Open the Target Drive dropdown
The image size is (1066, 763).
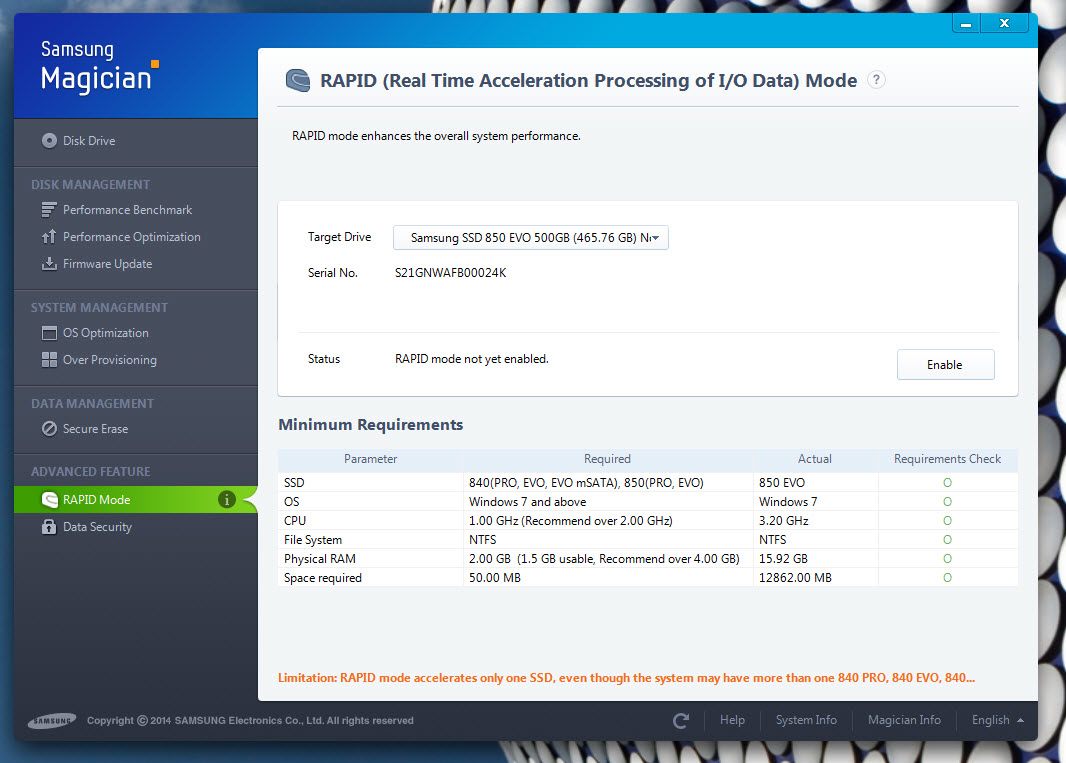[531, 238]
